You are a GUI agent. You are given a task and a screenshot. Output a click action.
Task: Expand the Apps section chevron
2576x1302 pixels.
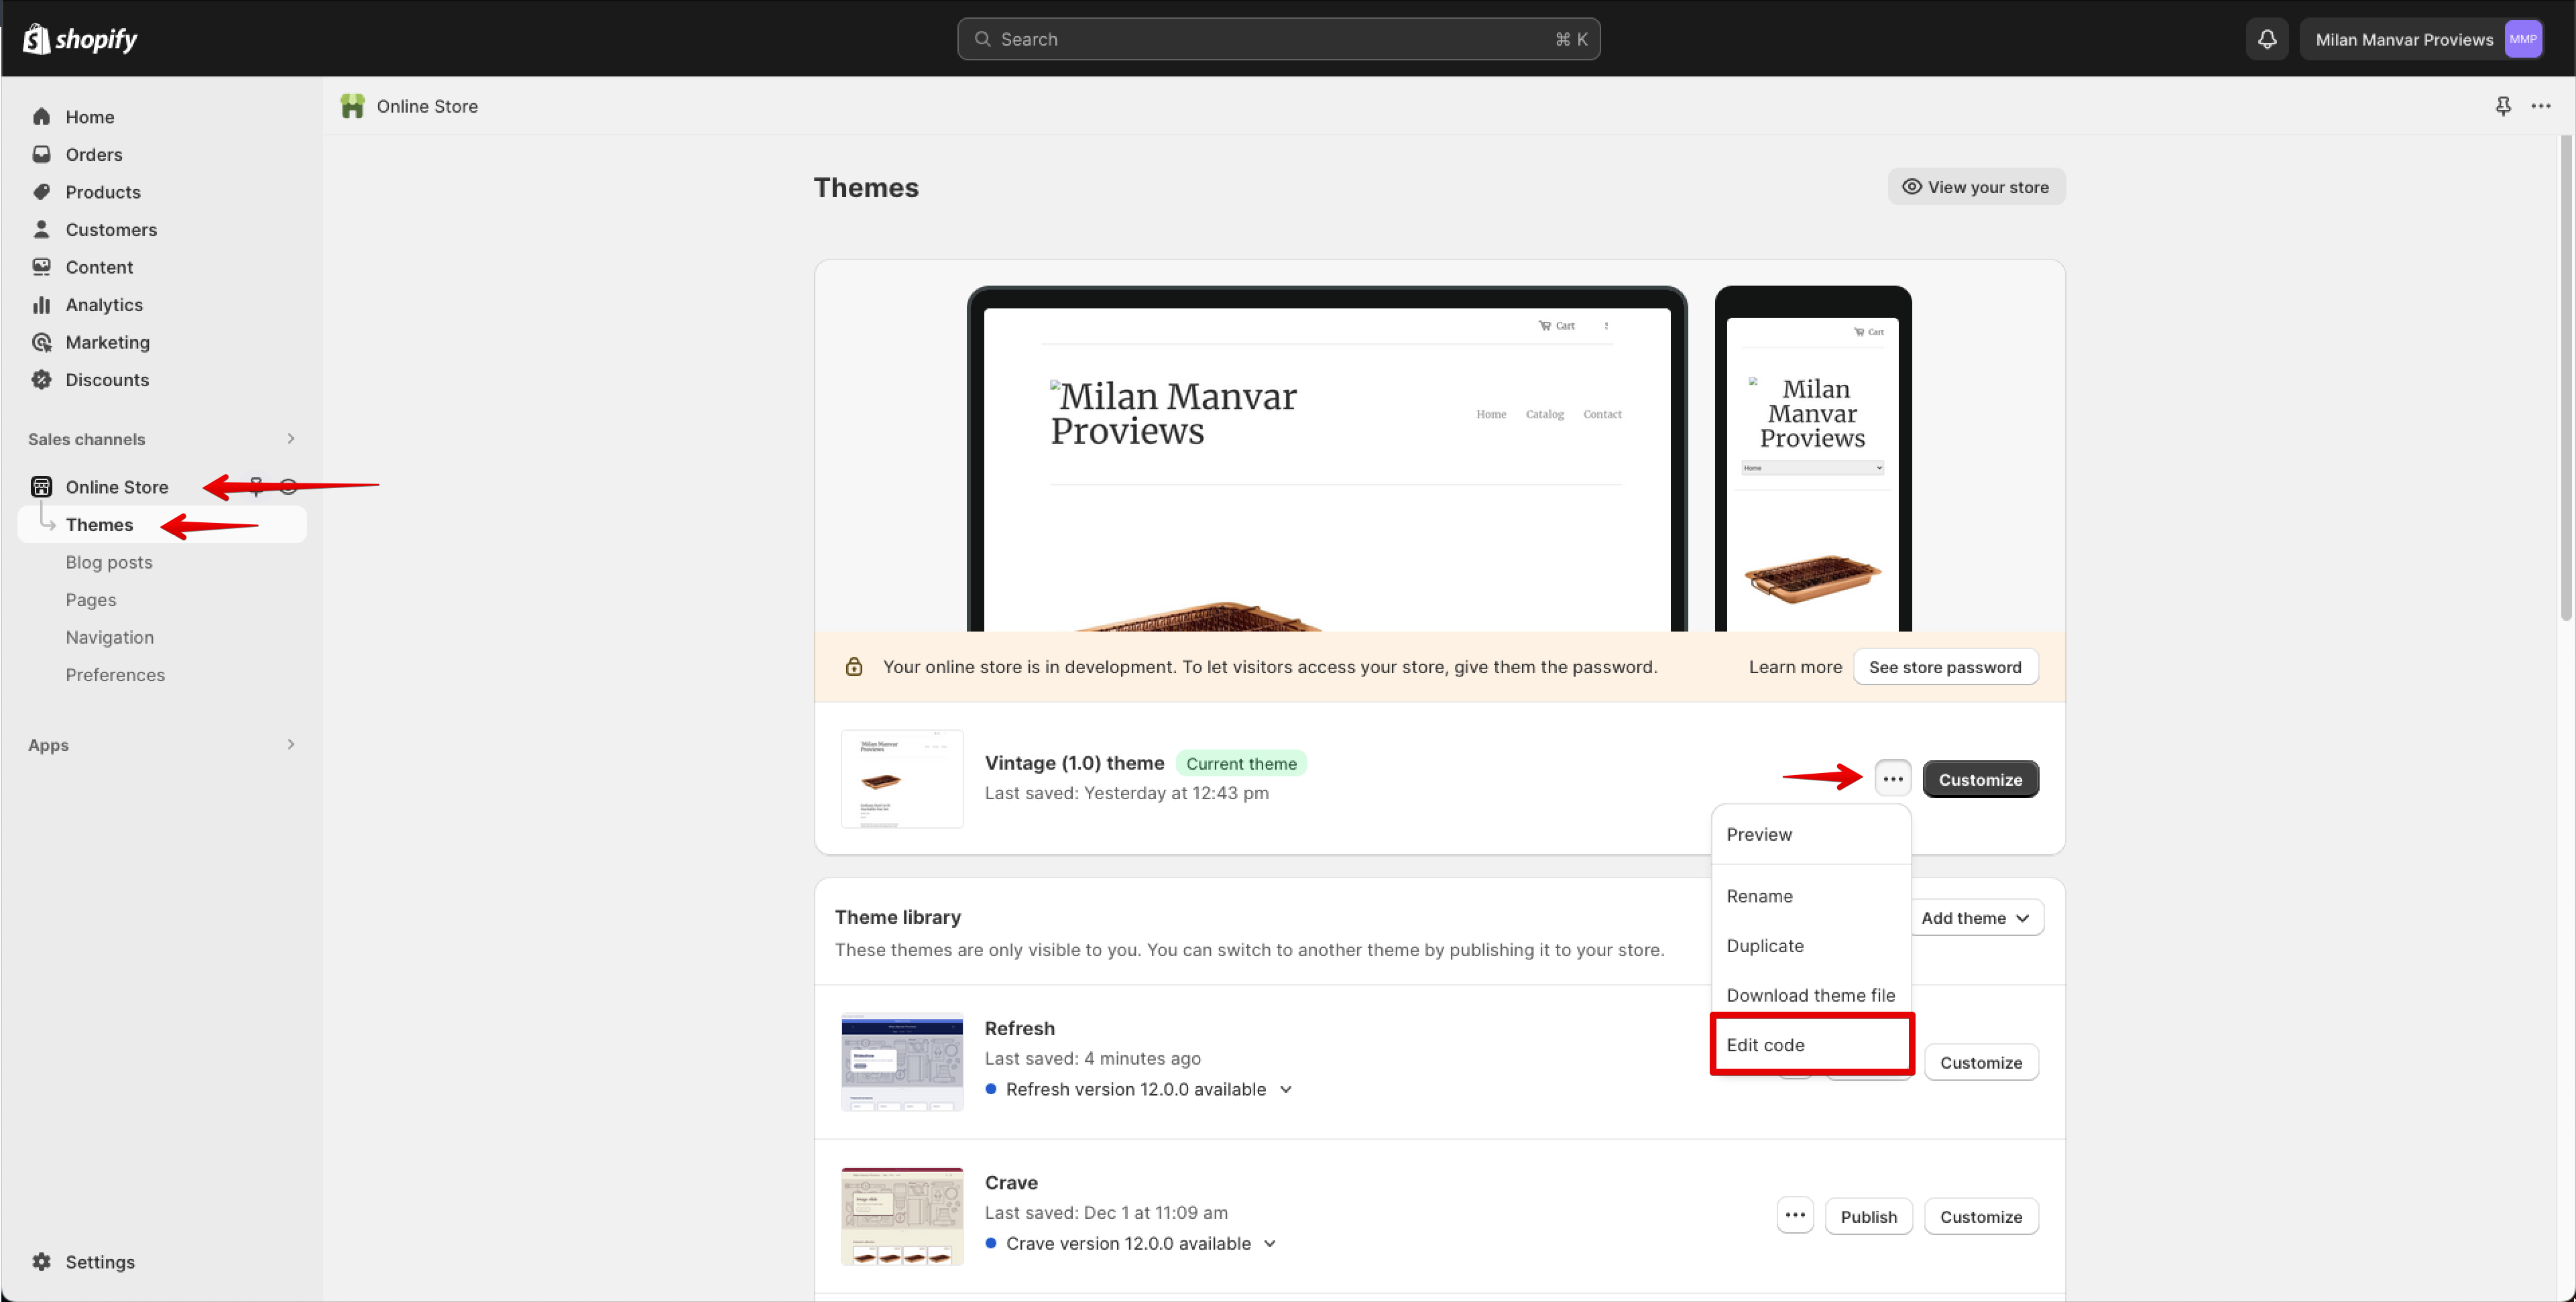(x=291, y=744)
